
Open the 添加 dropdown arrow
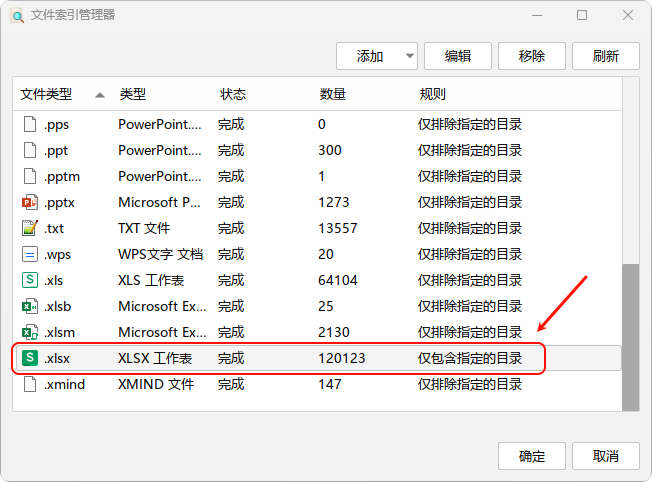[409, 57]
